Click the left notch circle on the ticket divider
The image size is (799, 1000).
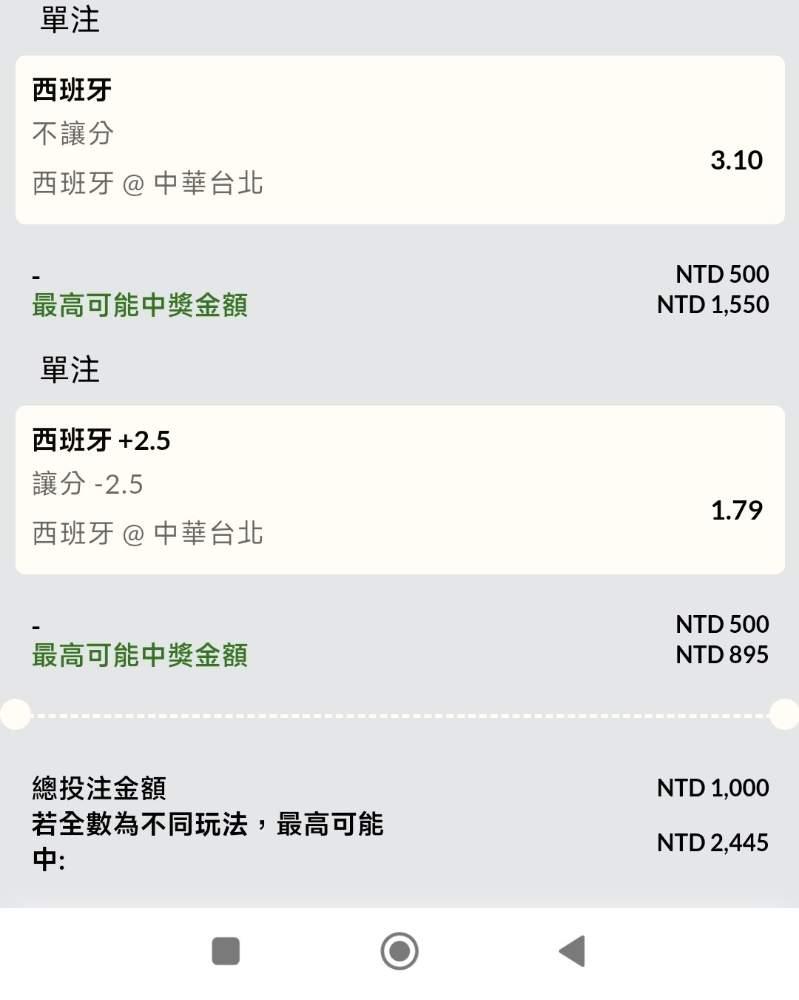[15, 714]
